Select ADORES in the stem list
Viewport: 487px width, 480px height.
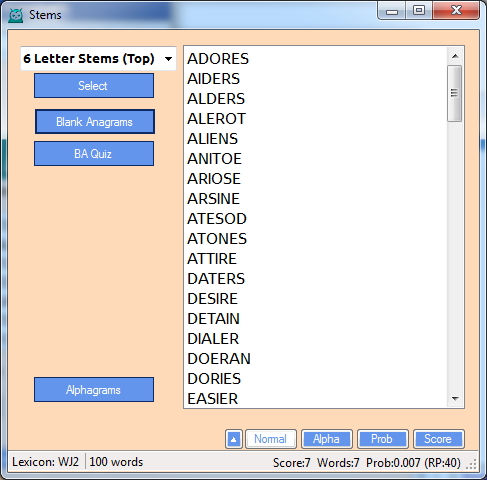218,59
